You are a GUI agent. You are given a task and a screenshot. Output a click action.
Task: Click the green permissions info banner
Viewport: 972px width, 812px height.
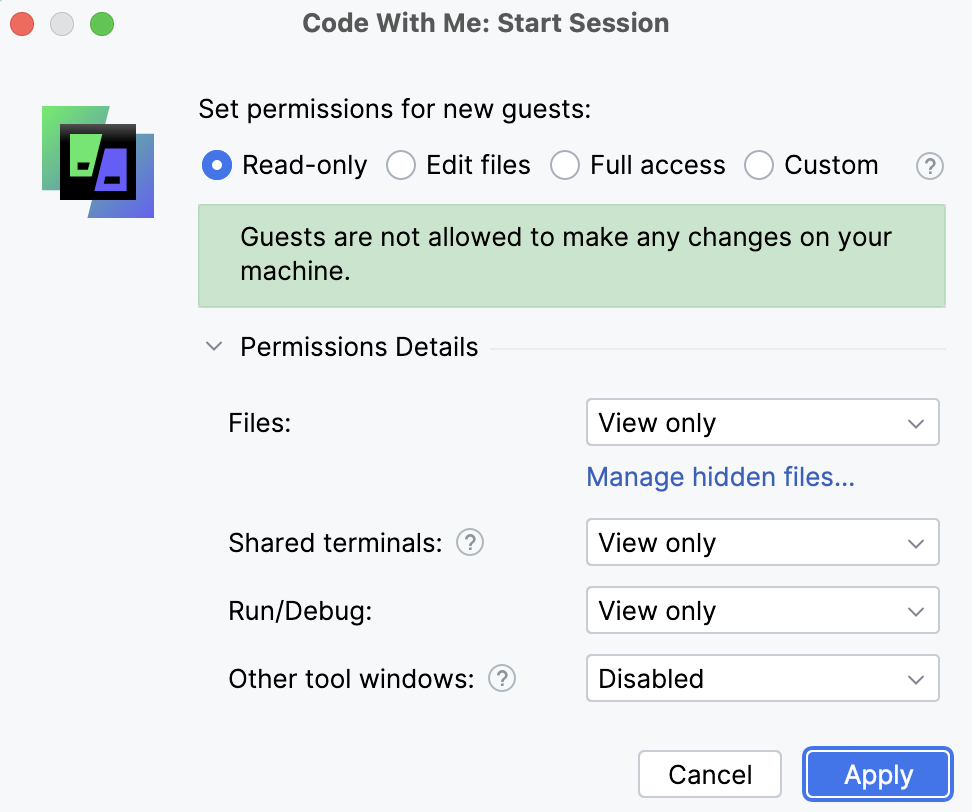pos(571,255)
